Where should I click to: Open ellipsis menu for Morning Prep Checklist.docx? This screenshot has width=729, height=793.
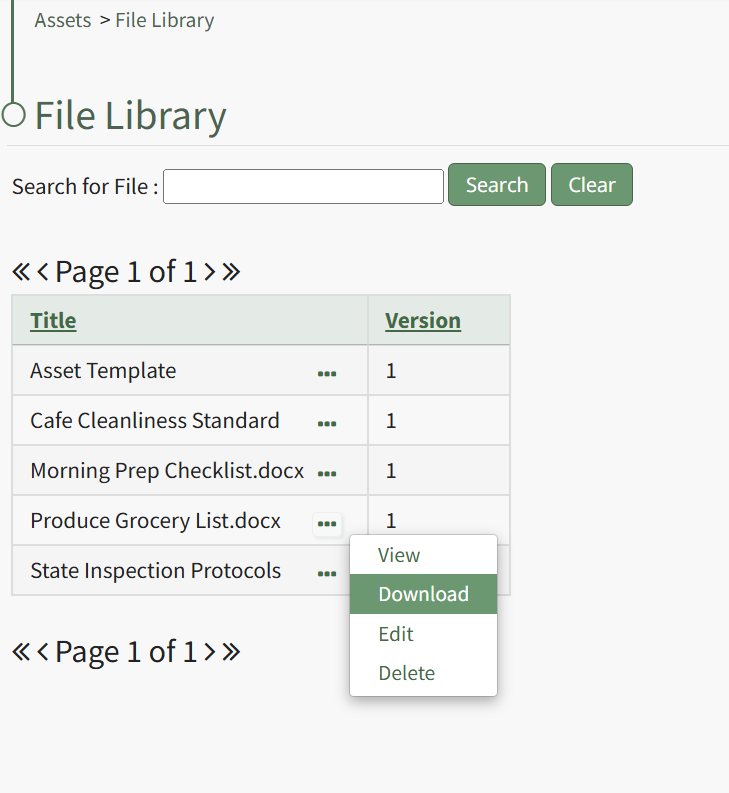(x=327, y=473)
